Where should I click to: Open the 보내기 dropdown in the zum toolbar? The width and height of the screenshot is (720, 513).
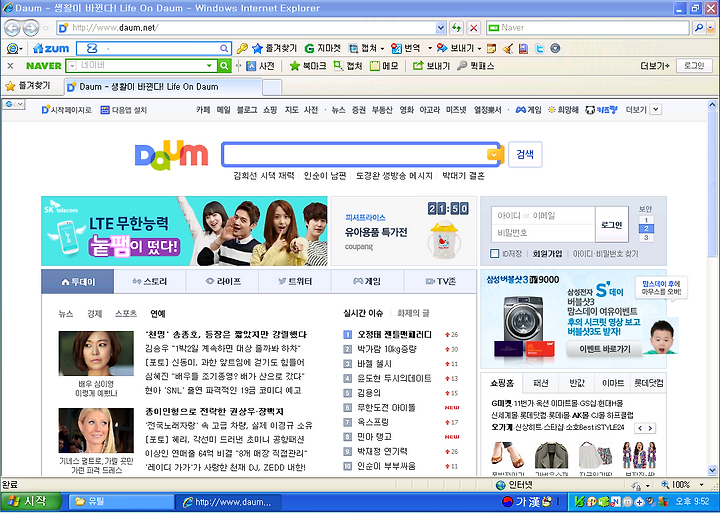(x=479, y=48)
